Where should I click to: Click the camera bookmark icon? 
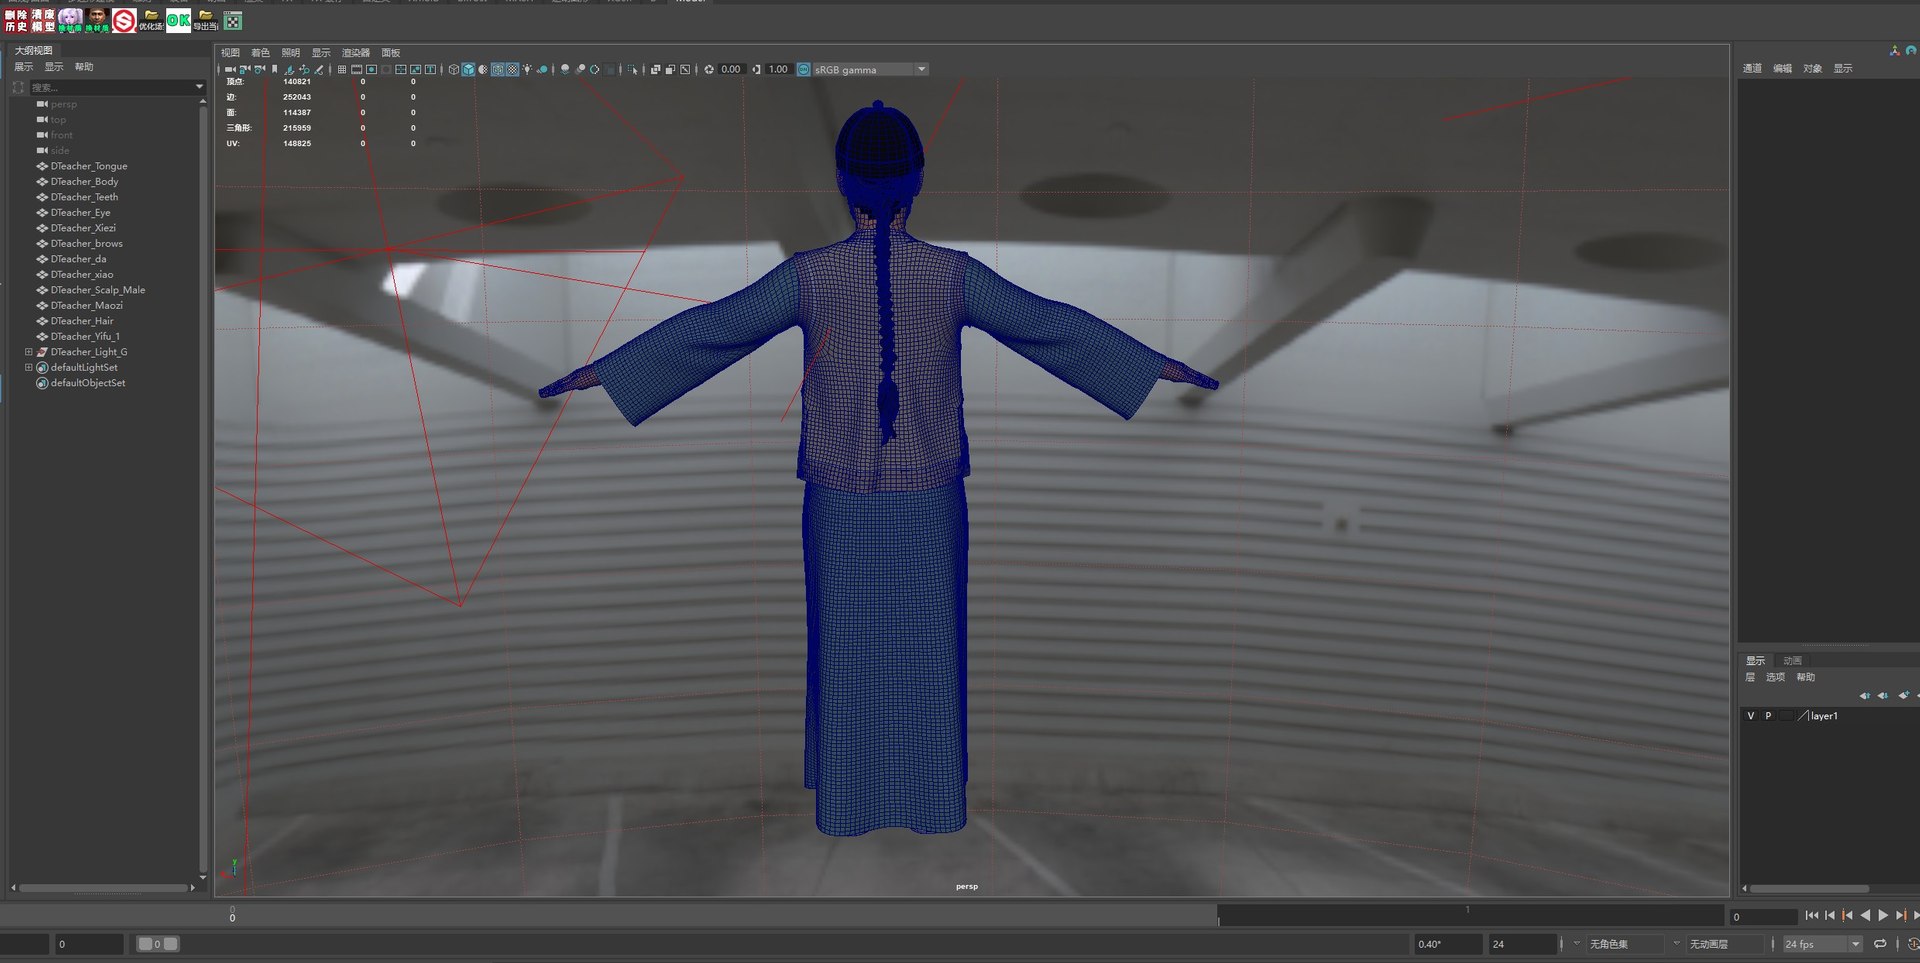click(275, 70)
